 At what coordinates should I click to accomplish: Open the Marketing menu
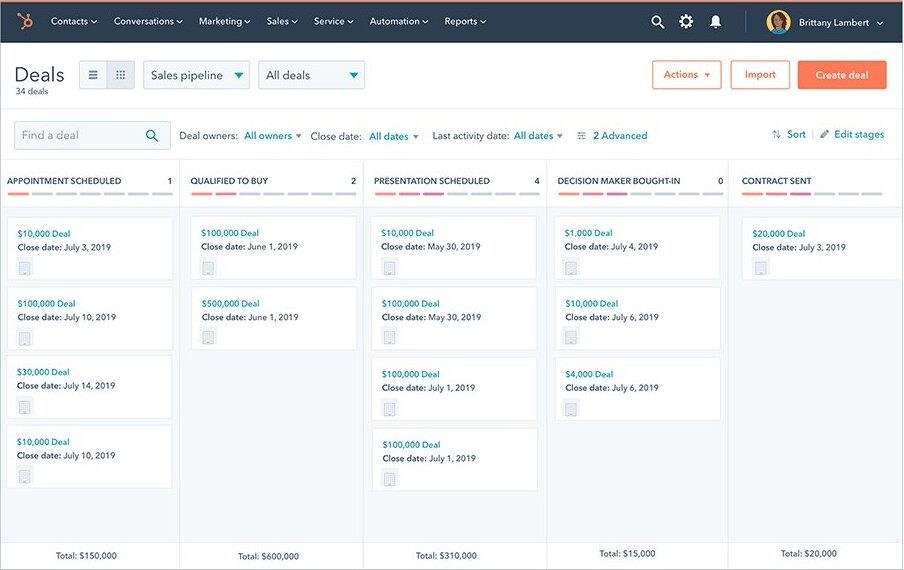click(x=224, y=21)
